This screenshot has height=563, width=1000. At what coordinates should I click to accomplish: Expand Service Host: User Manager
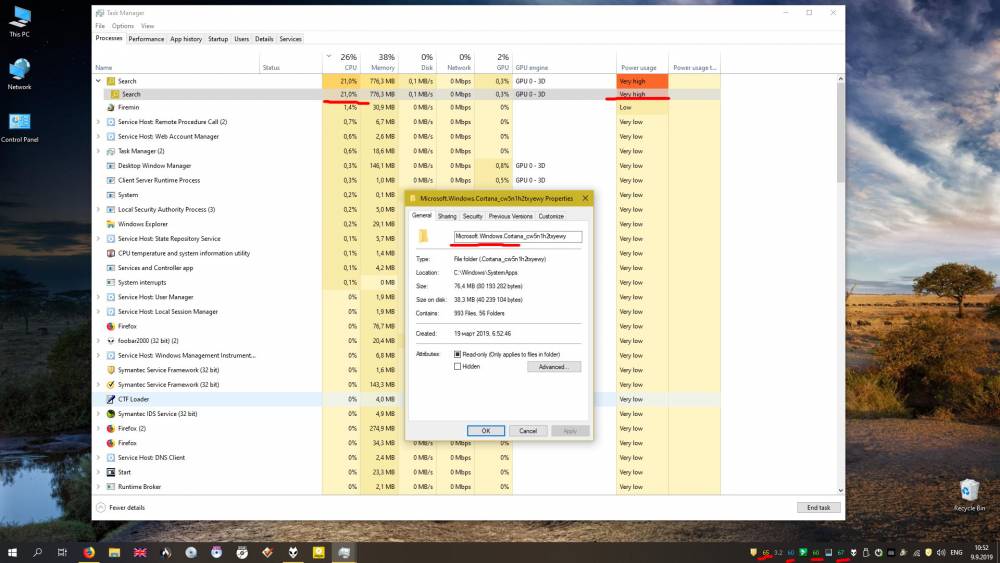[x=98, y=297]
